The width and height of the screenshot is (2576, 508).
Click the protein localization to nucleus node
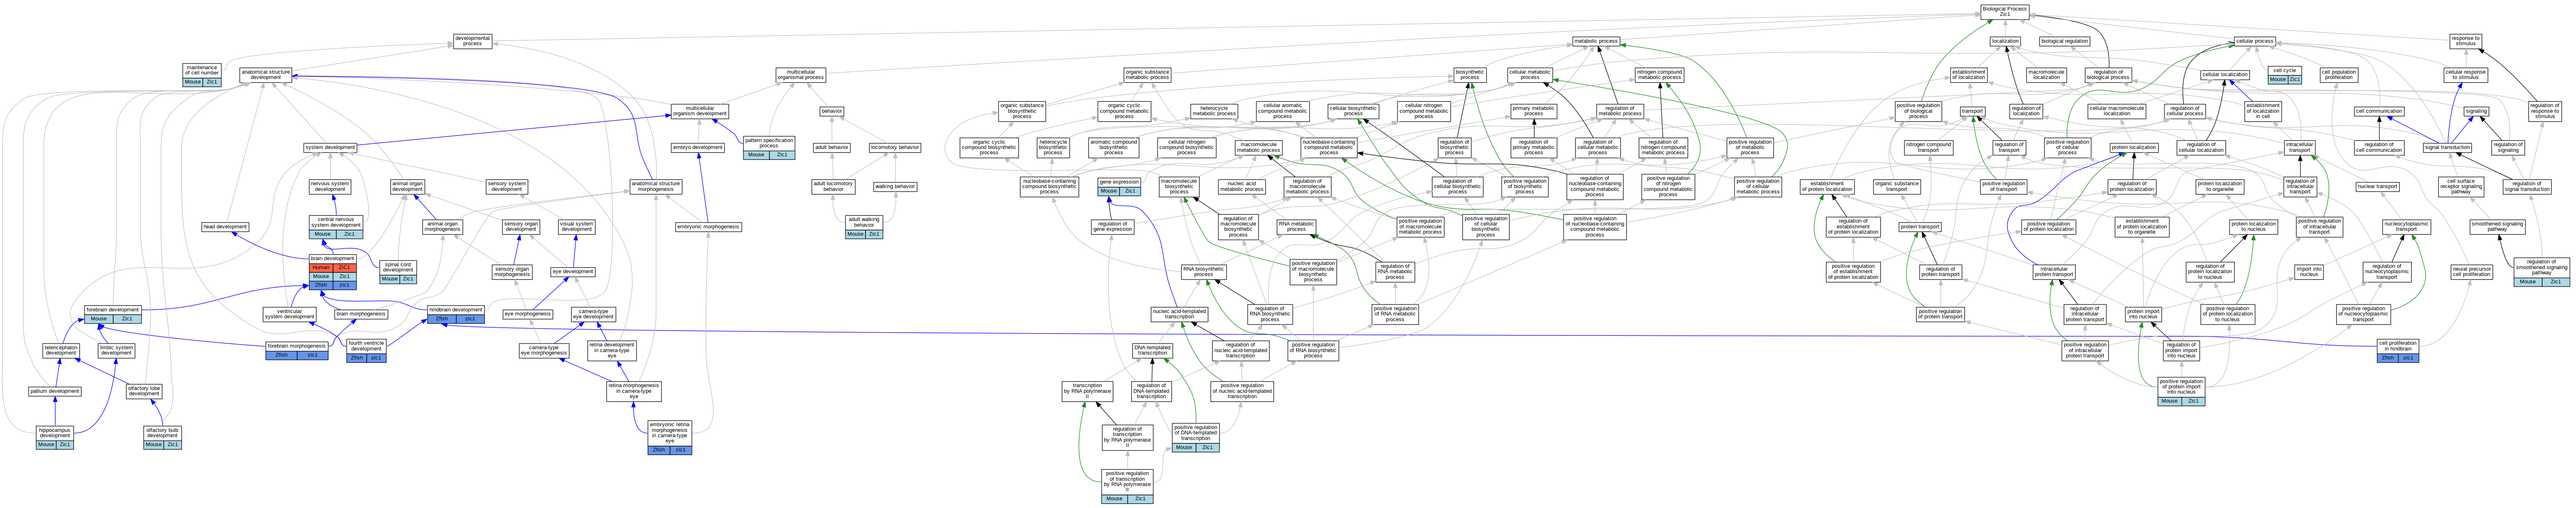pos(2254,227)
